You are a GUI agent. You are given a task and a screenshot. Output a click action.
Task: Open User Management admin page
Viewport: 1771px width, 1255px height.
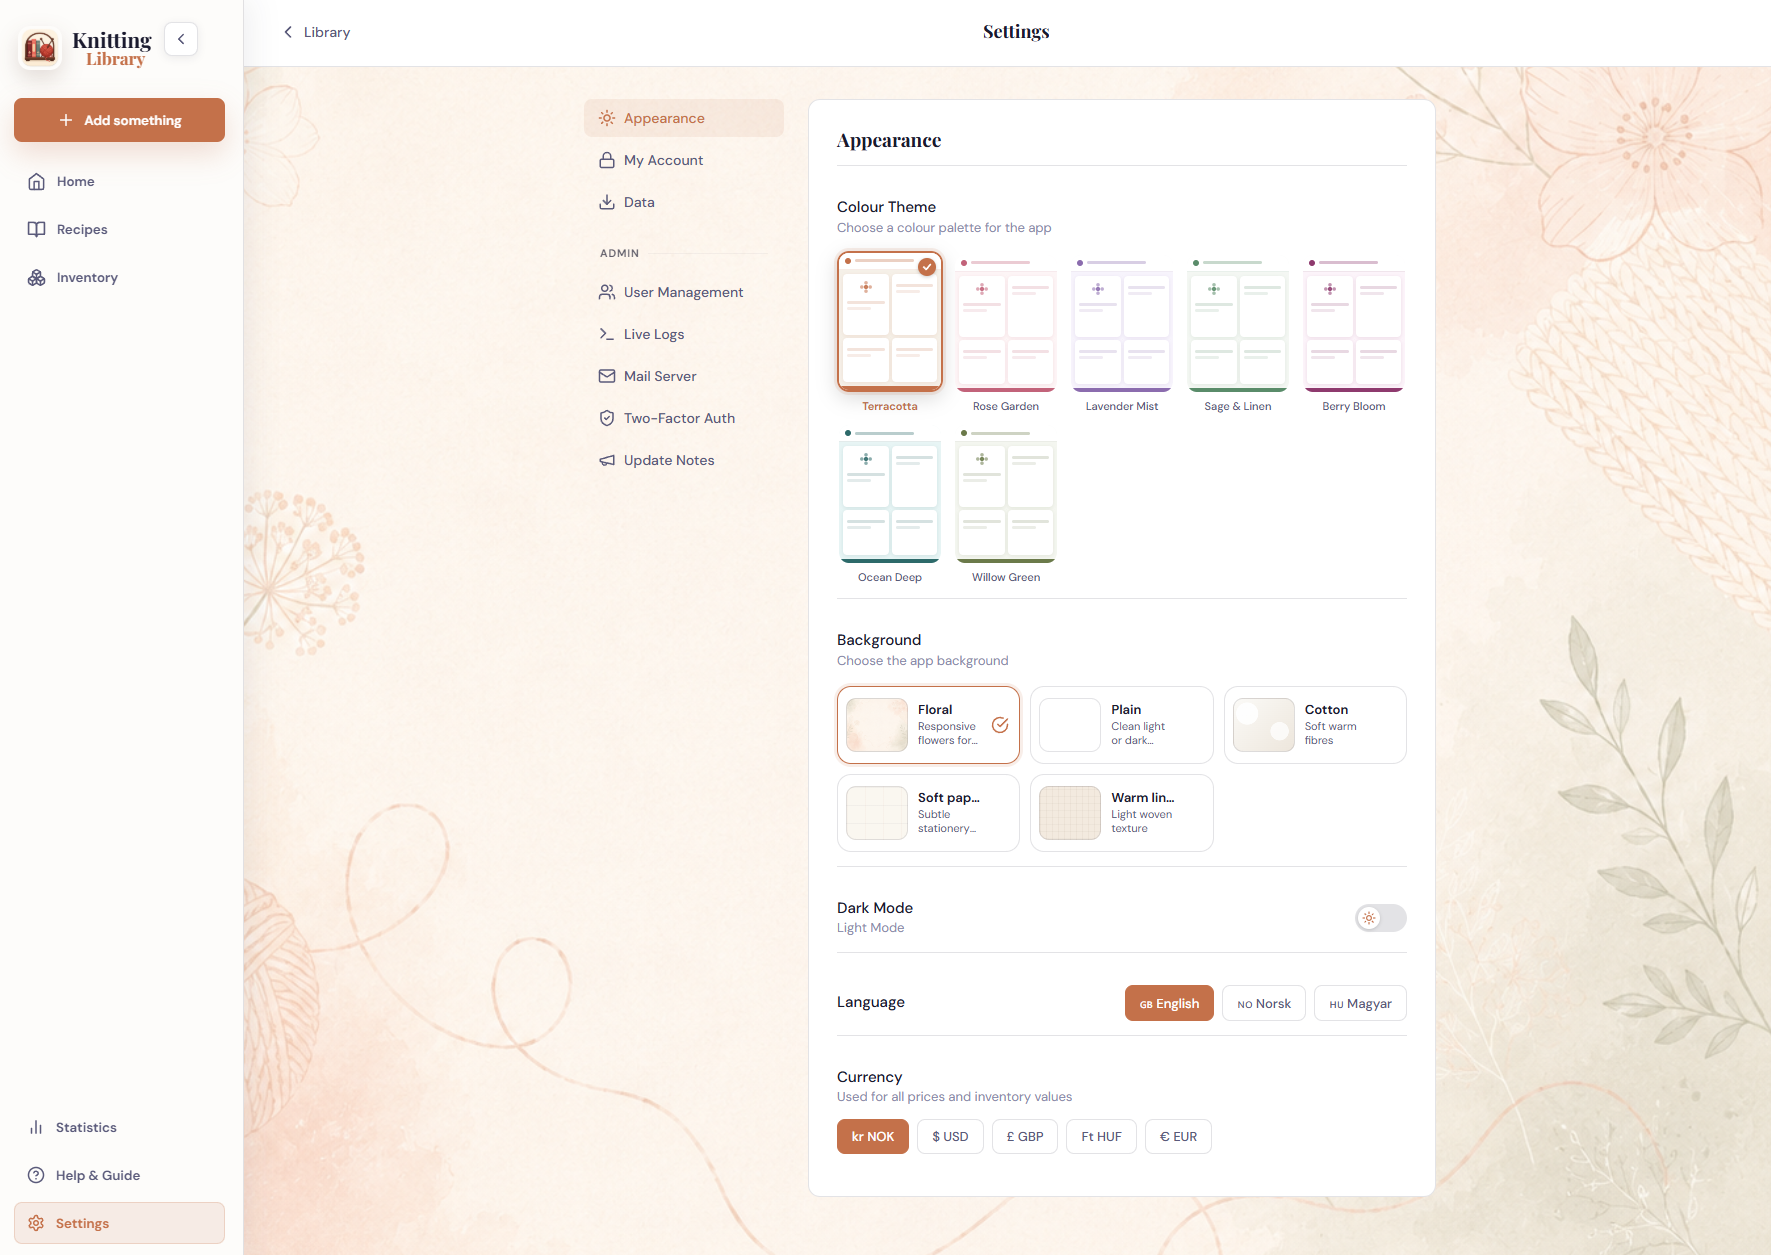[684, 292]
